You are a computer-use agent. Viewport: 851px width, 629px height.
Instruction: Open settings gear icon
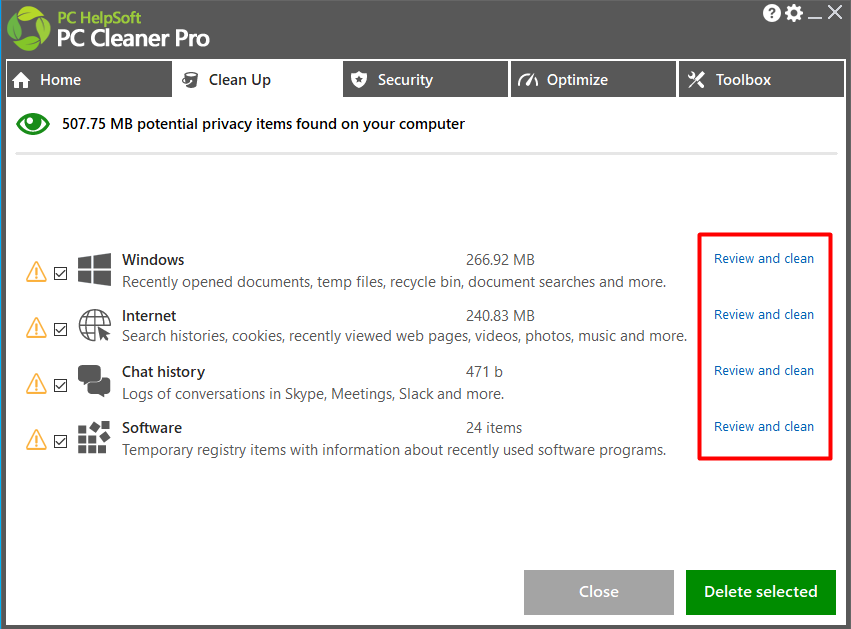click(x=794, y=13)
